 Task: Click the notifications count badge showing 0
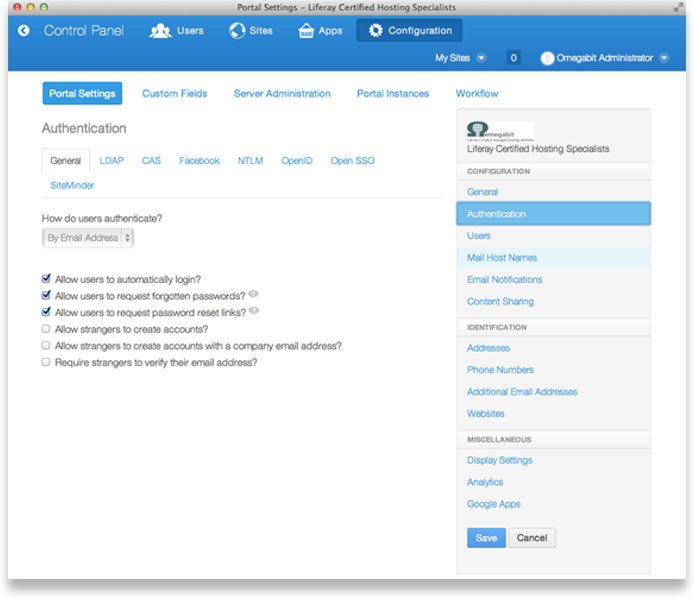[513, 58]
